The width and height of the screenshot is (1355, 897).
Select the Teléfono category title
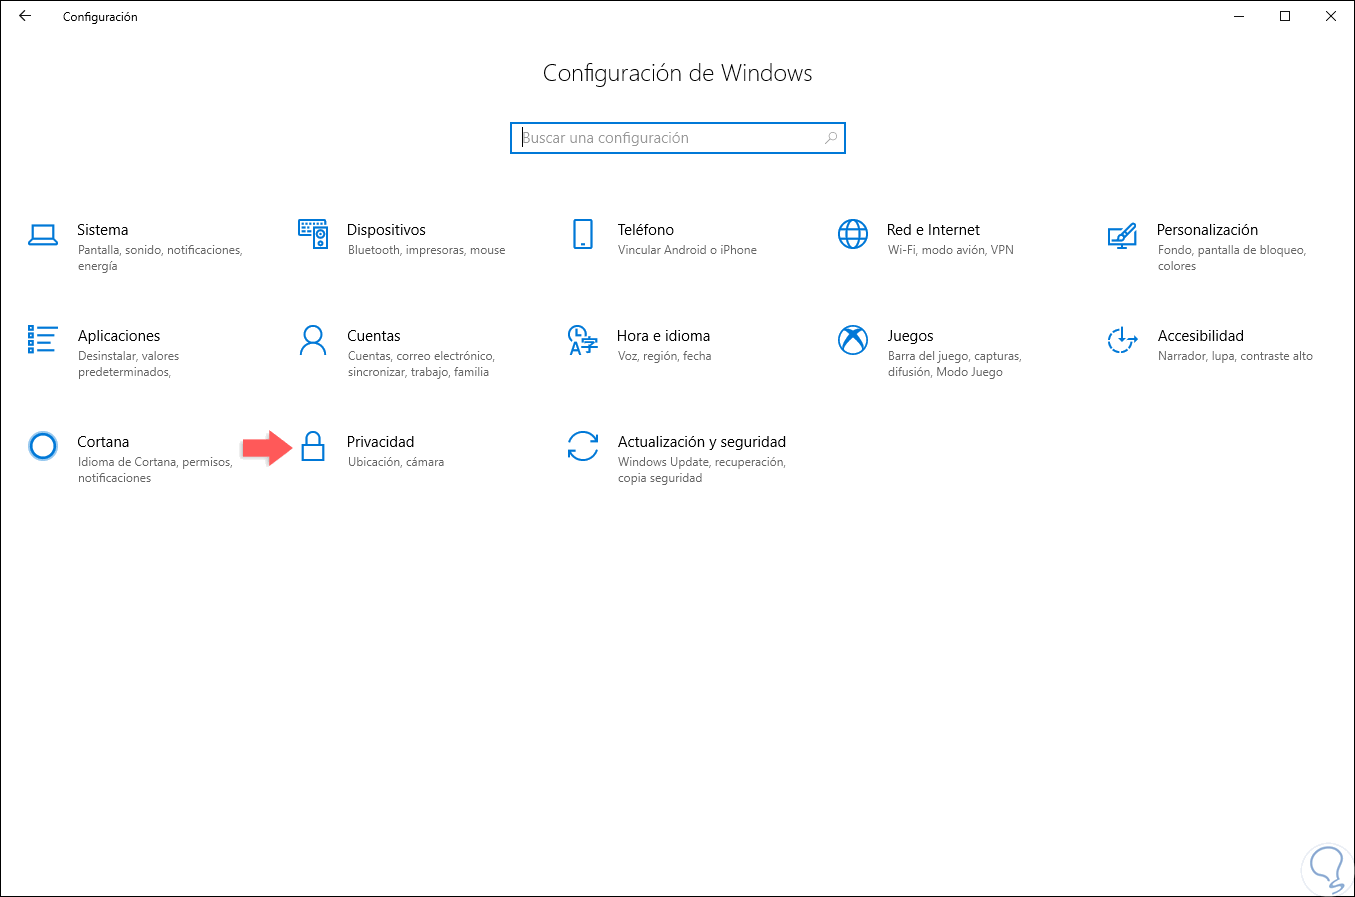(646, 230)
